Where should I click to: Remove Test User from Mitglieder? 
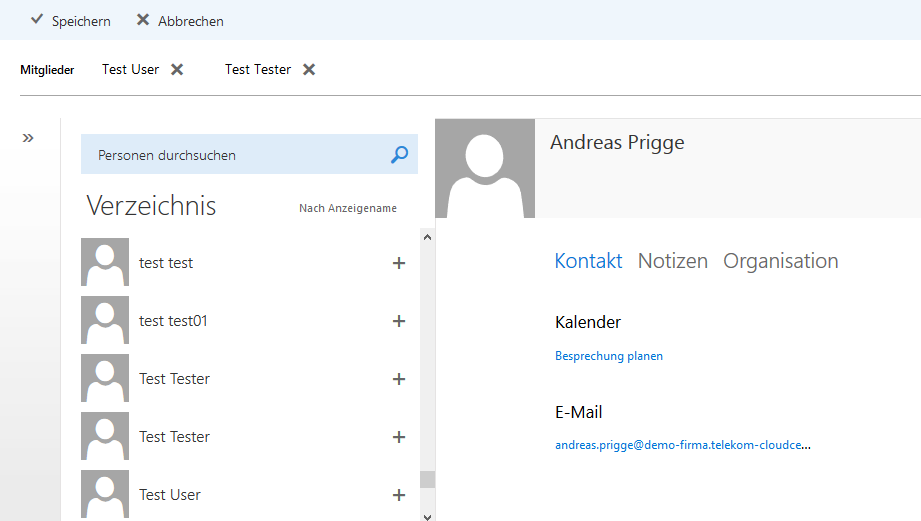click(177, 70)
